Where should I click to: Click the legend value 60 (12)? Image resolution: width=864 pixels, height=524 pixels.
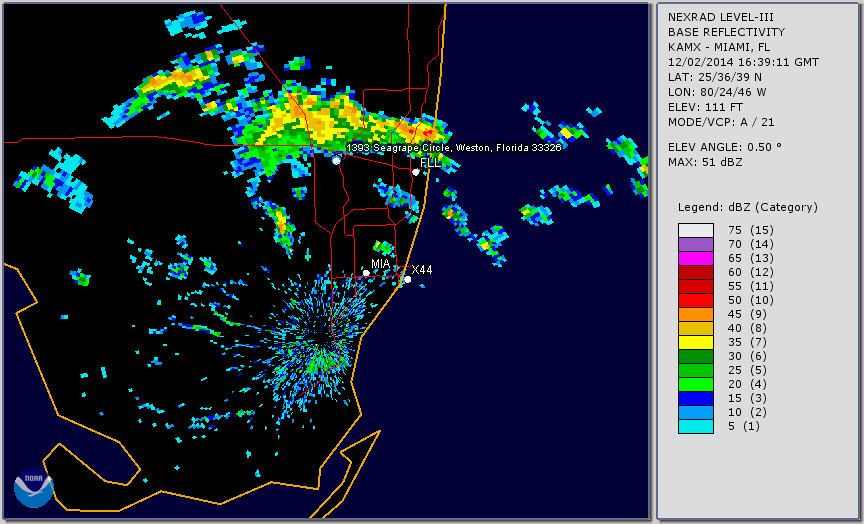(751, 272)
